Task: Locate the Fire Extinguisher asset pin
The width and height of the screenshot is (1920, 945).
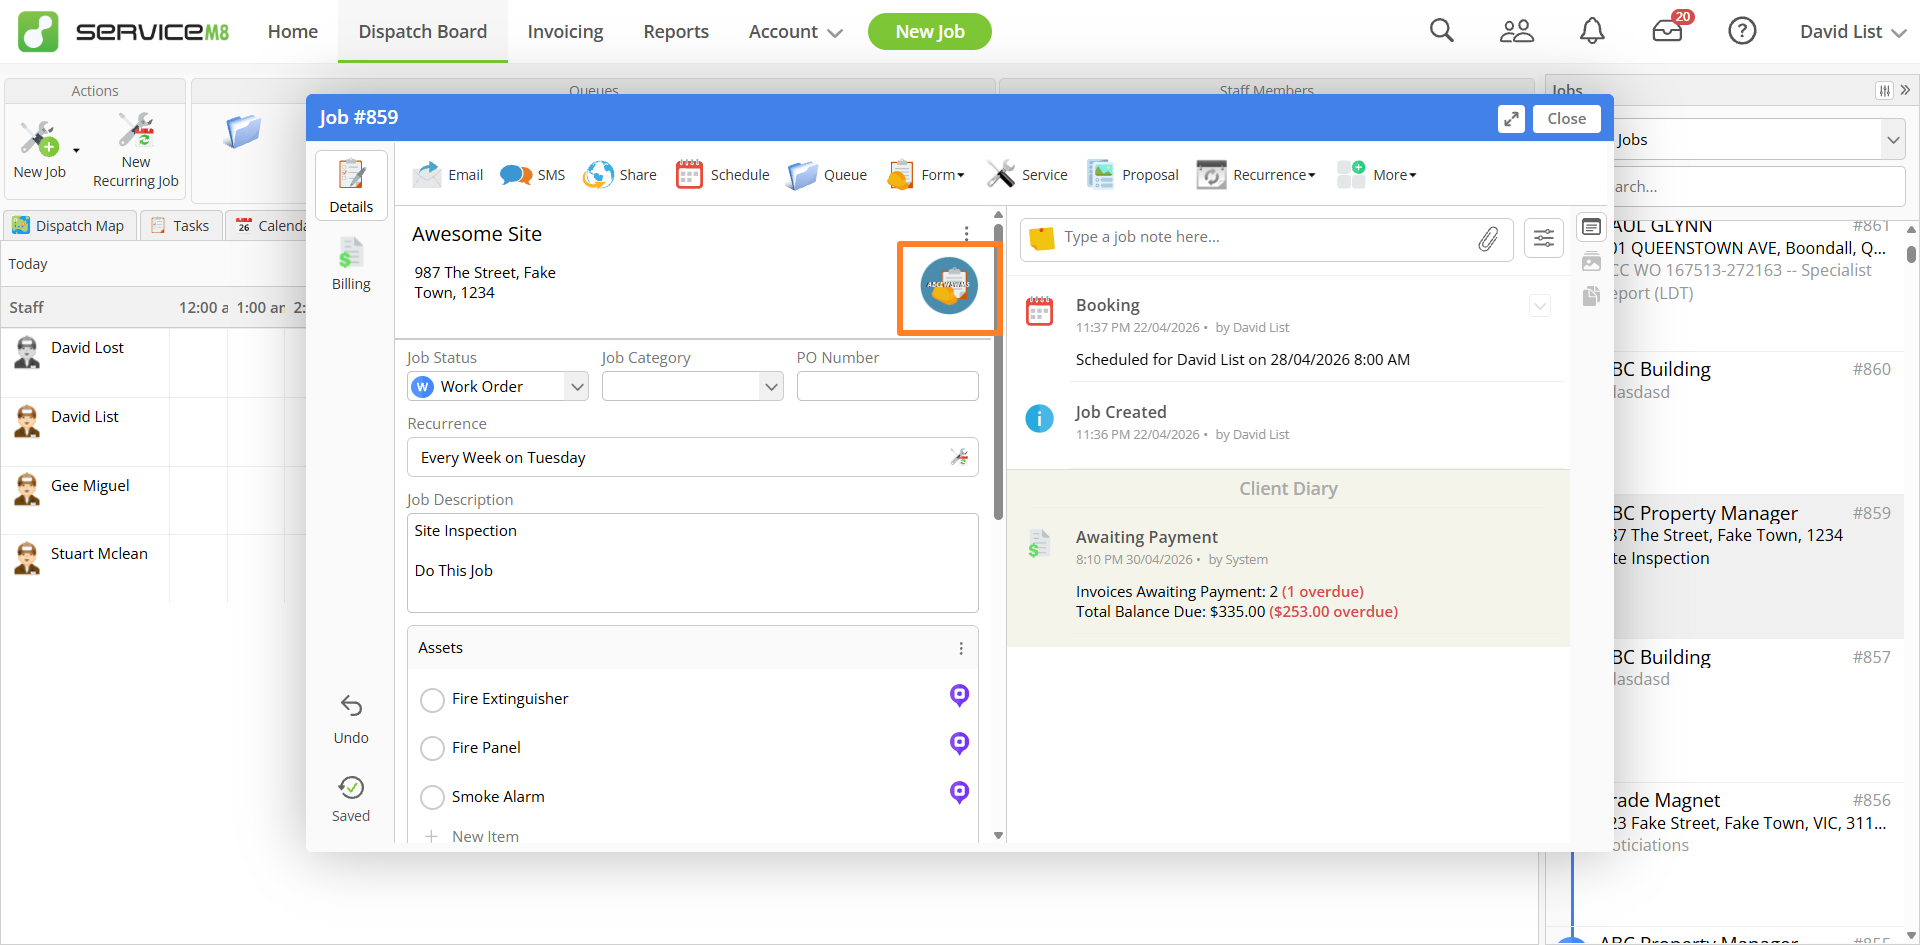Action: point(959,695)
